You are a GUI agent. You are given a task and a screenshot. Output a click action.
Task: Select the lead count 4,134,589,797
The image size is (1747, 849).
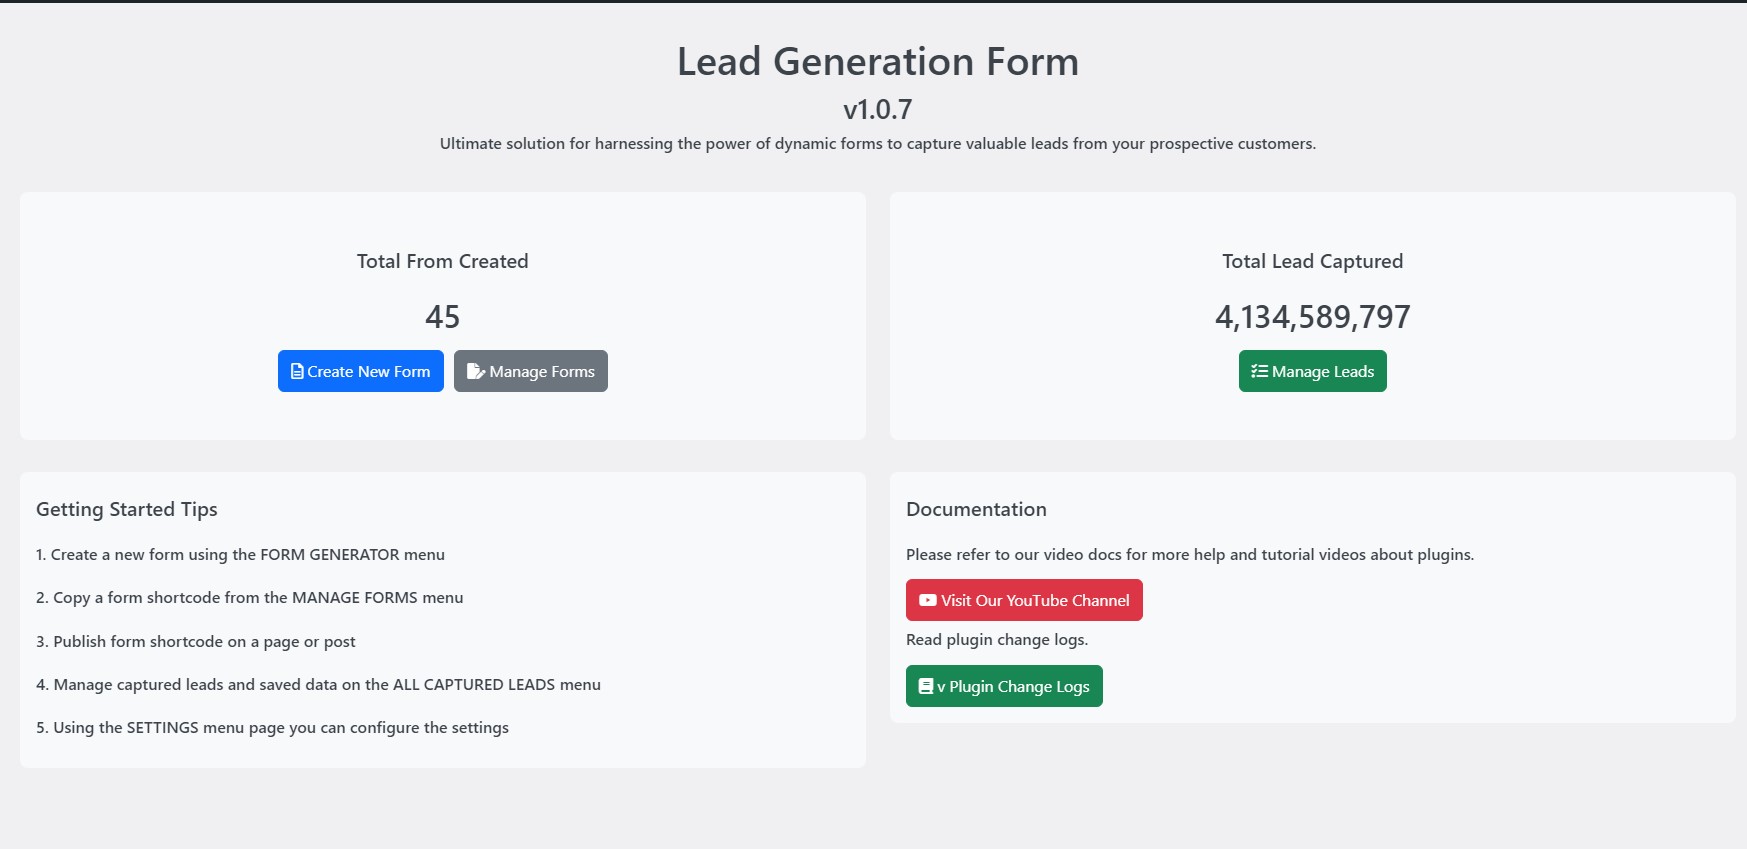pyautogui.click(x=1312, y=317)
